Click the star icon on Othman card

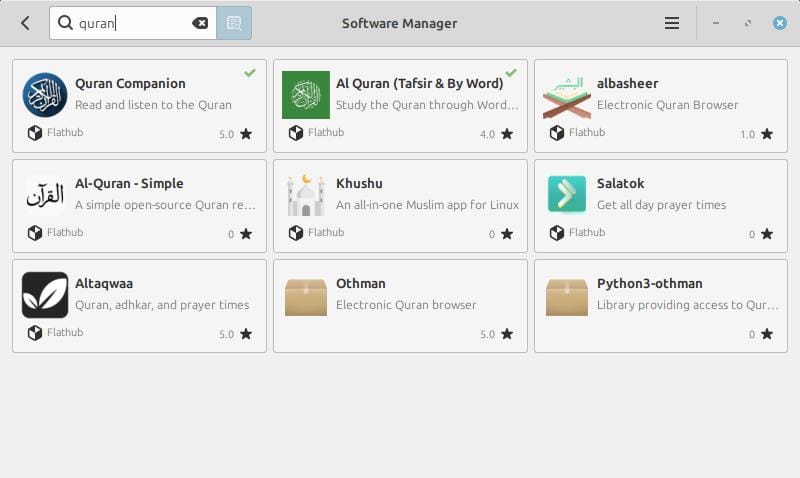coord(507,334)
